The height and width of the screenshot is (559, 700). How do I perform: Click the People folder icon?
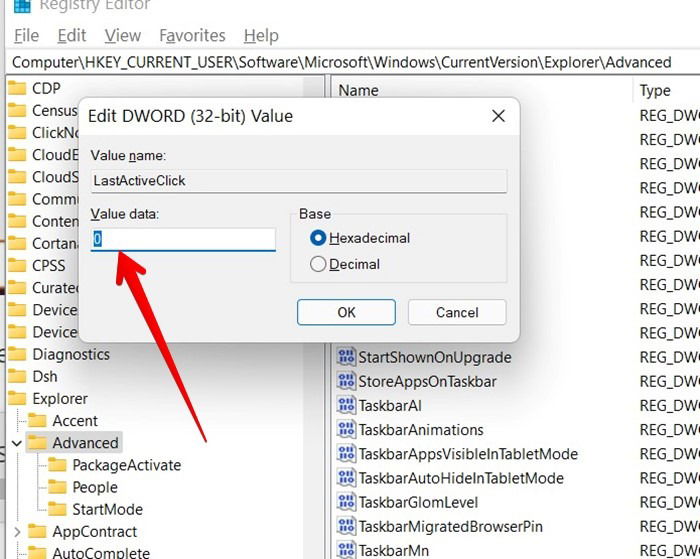57,487
